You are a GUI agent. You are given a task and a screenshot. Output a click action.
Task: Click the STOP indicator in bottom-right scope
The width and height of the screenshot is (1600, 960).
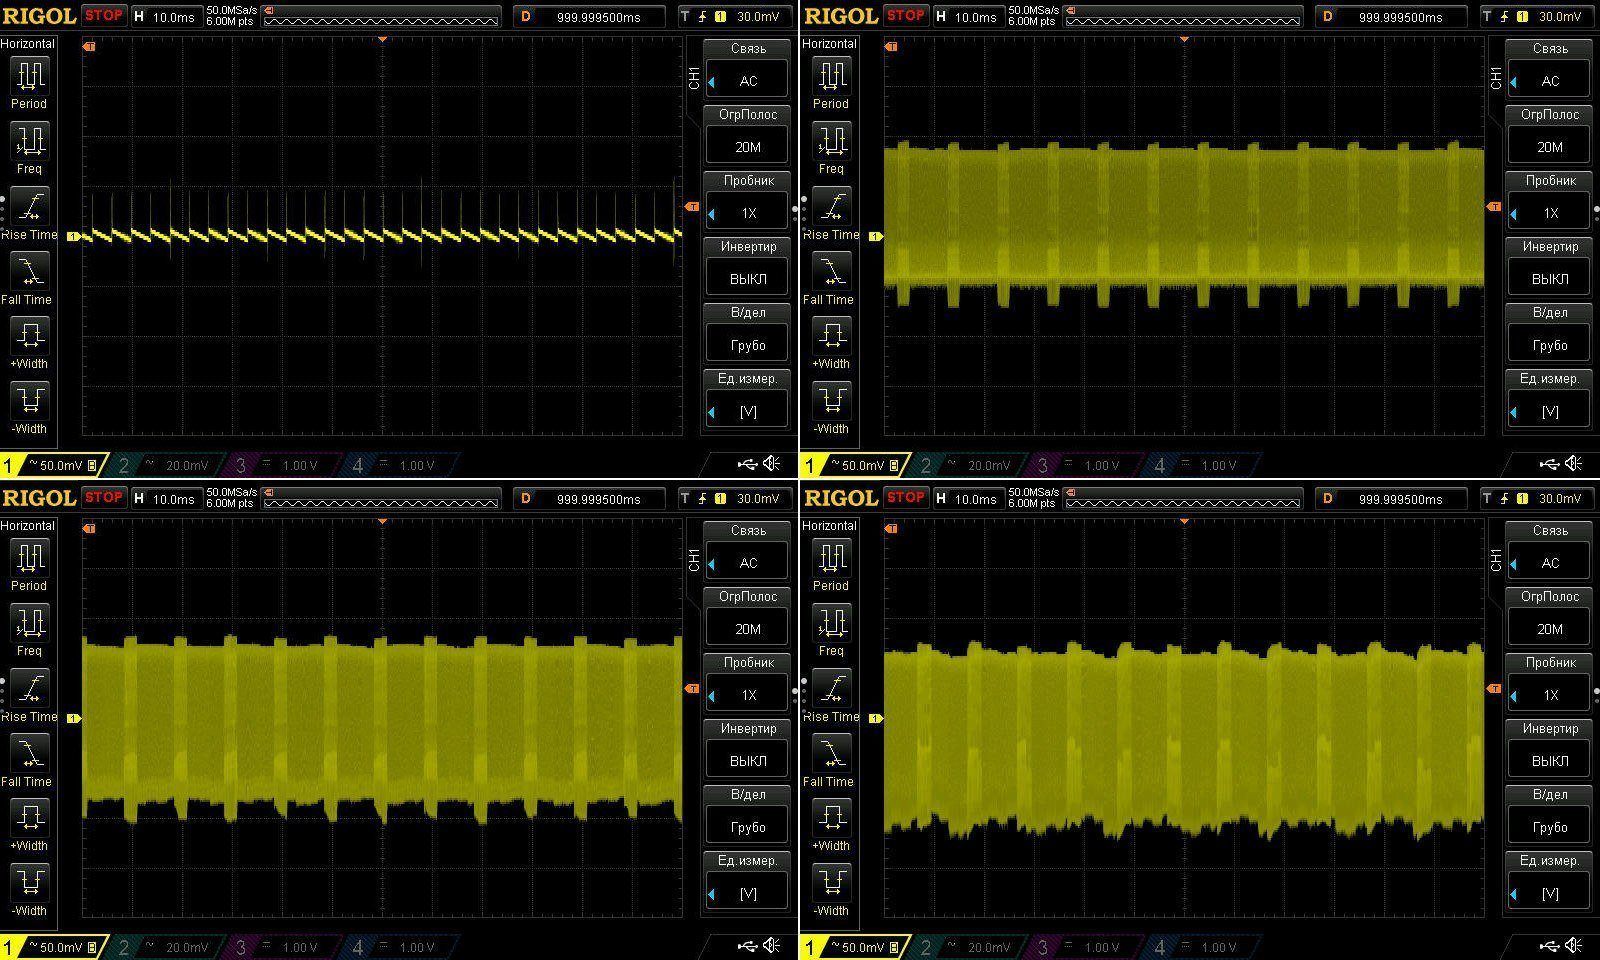906,497
